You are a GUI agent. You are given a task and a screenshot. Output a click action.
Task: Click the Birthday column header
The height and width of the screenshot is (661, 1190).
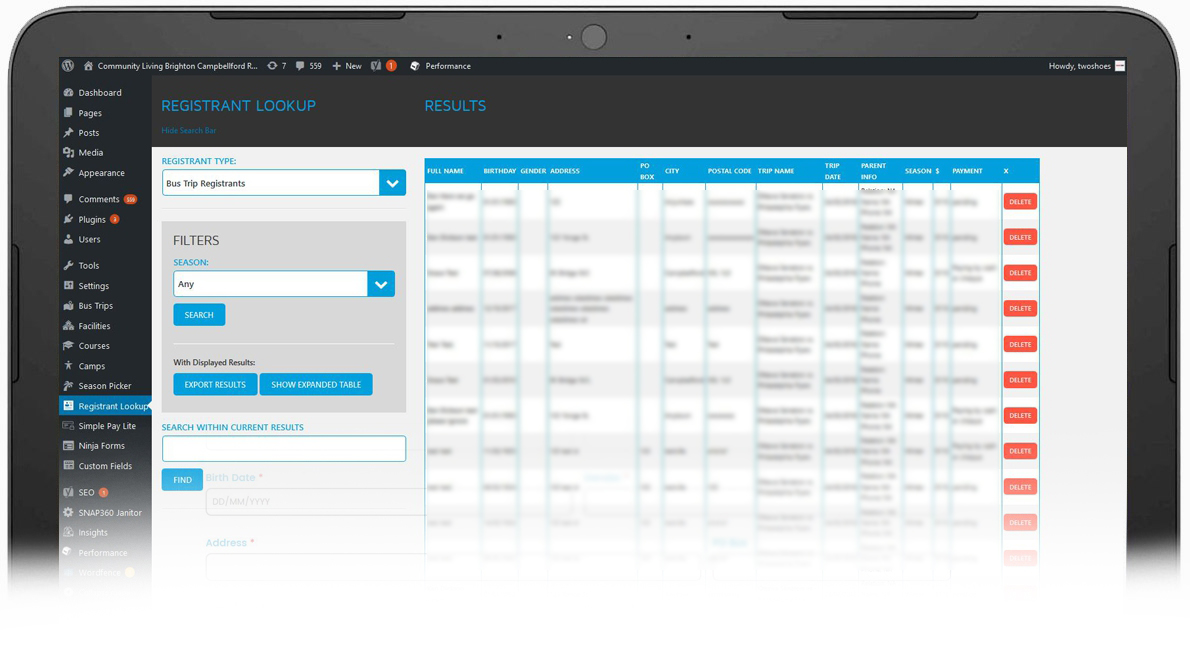tap(499, 171)
